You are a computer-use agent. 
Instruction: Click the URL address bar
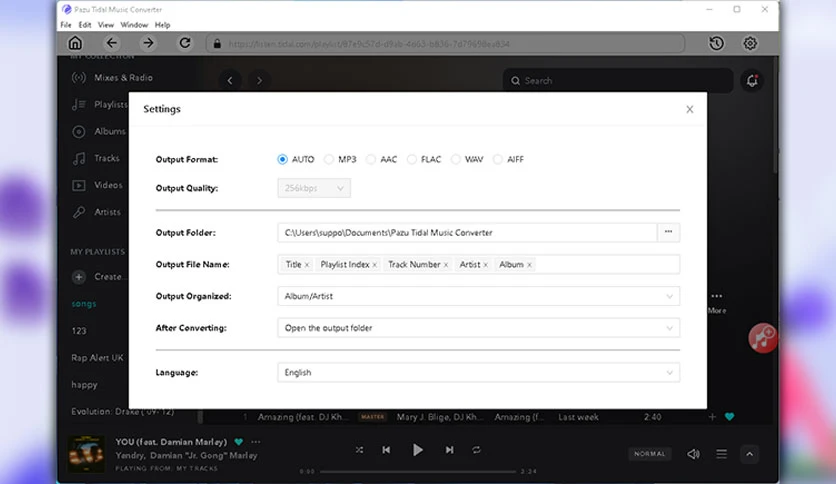click(446, 44)
